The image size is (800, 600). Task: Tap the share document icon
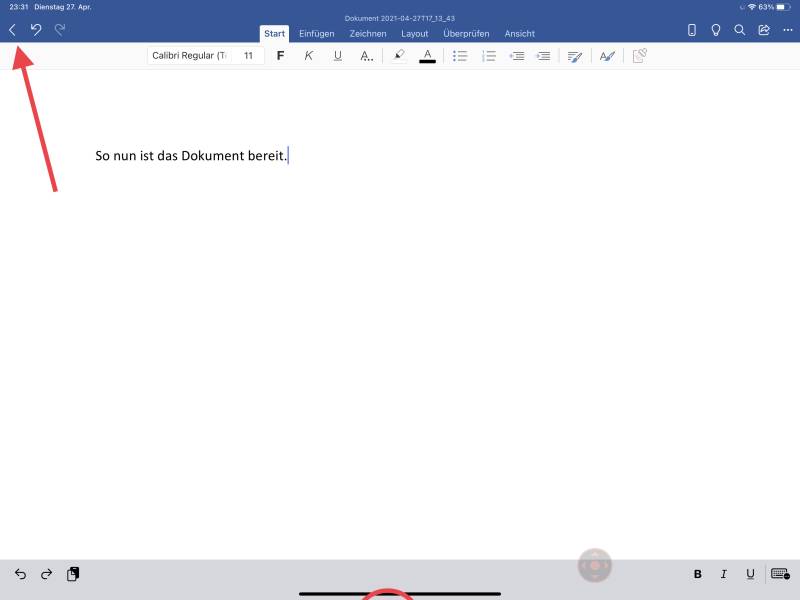764,30
